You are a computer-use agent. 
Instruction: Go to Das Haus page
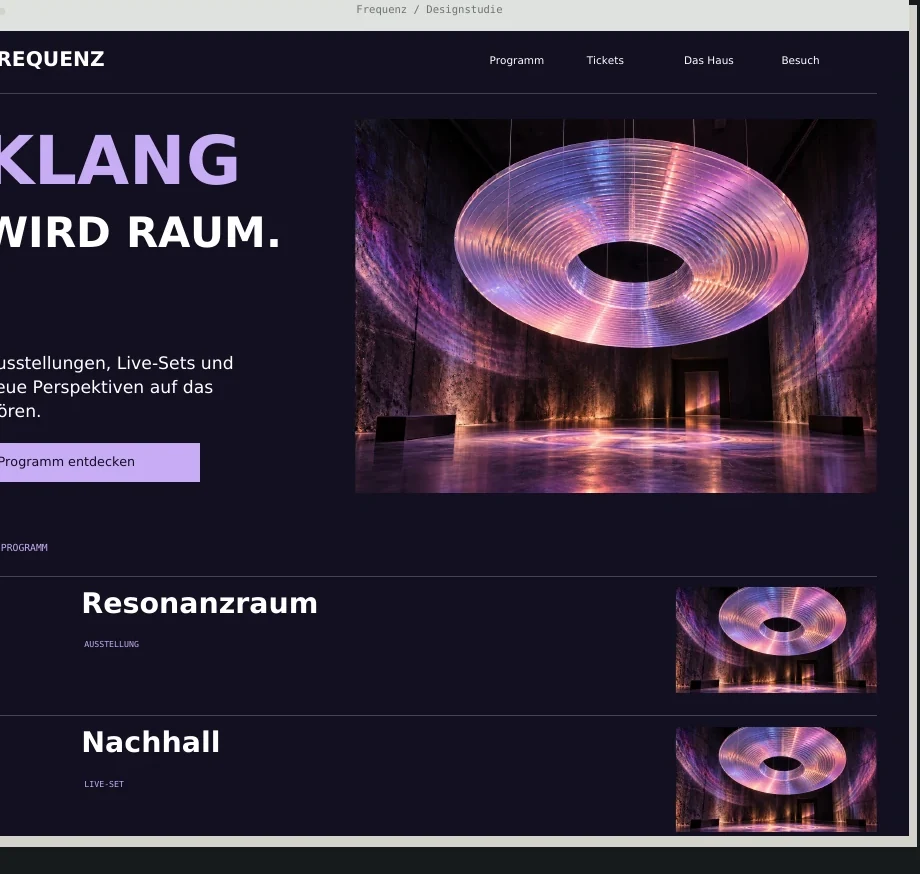(x=708, y=60)
